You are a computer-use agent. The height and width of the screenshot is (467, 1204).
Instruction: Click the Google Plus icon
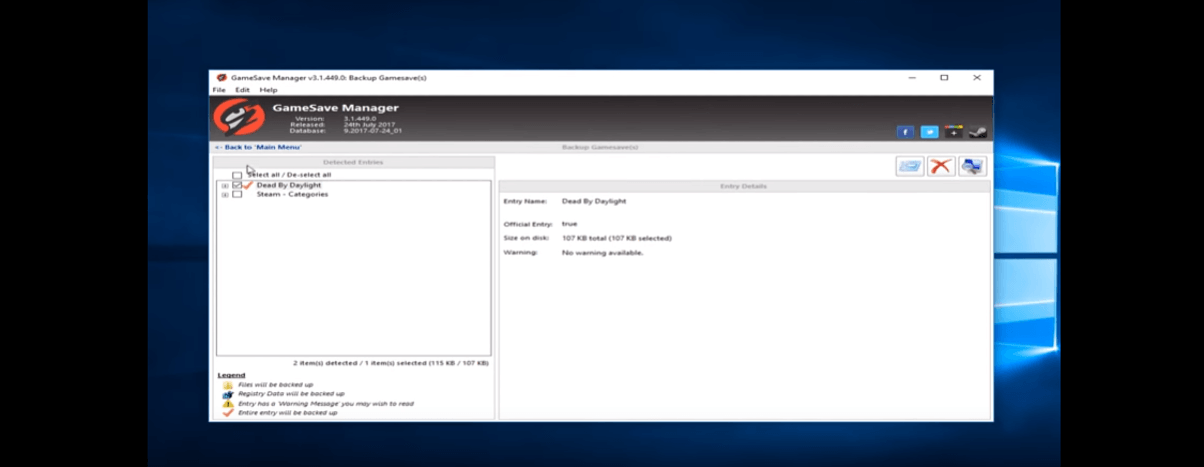954,132
